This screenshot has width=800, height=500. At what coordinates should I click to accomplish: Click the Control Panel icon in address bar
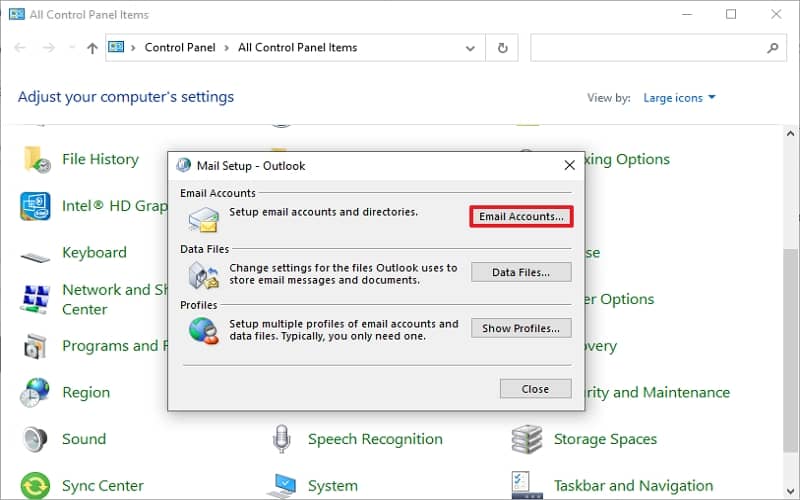tap(116, 47)
